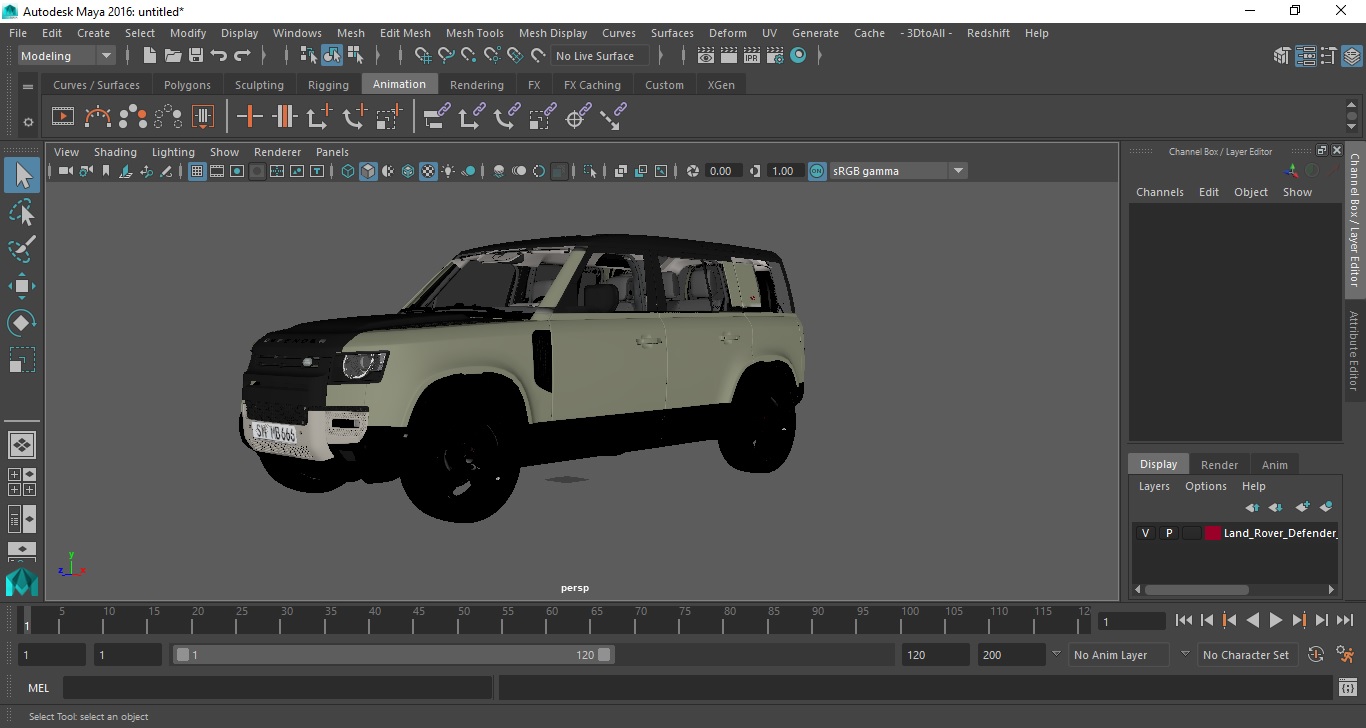Create a new scene file
1366x728 pixels.
150,55
